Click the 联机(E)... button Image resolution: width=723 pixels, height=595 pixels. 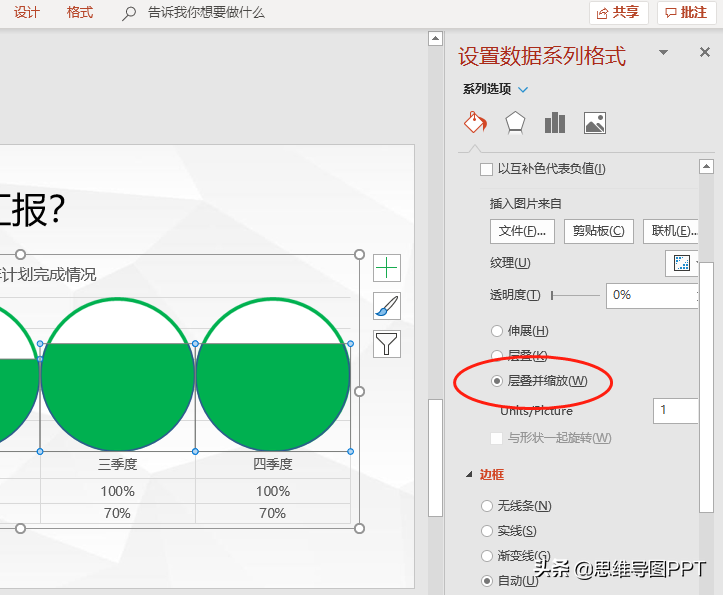coord(671,231)
